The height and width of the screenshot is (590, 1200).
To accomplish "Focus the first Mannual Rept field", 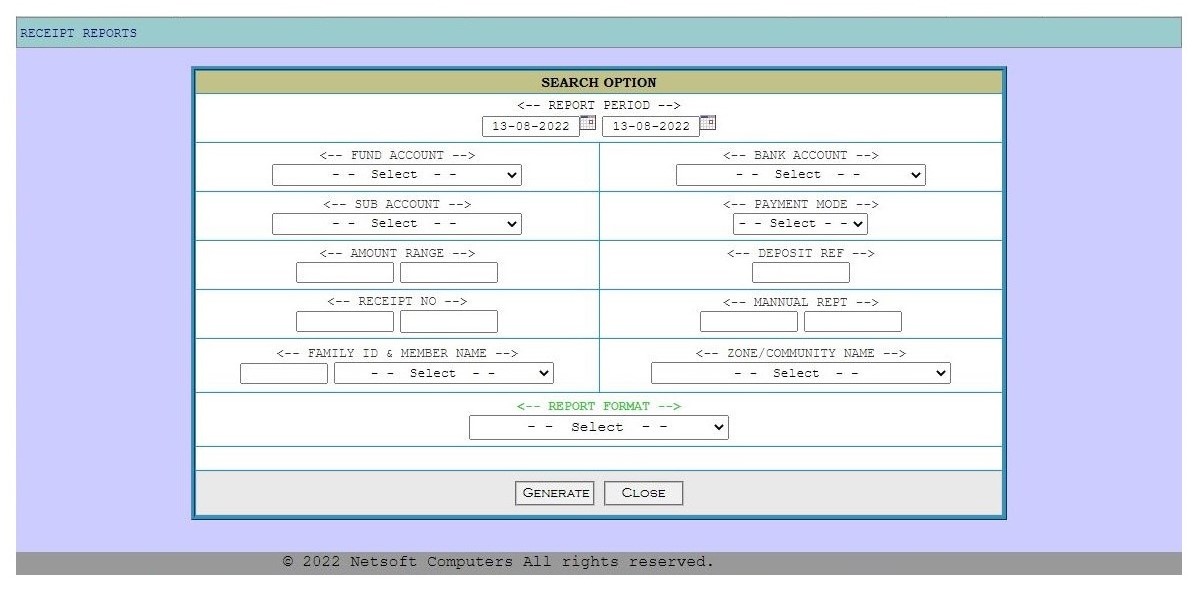I will click(x=749, y=322).
